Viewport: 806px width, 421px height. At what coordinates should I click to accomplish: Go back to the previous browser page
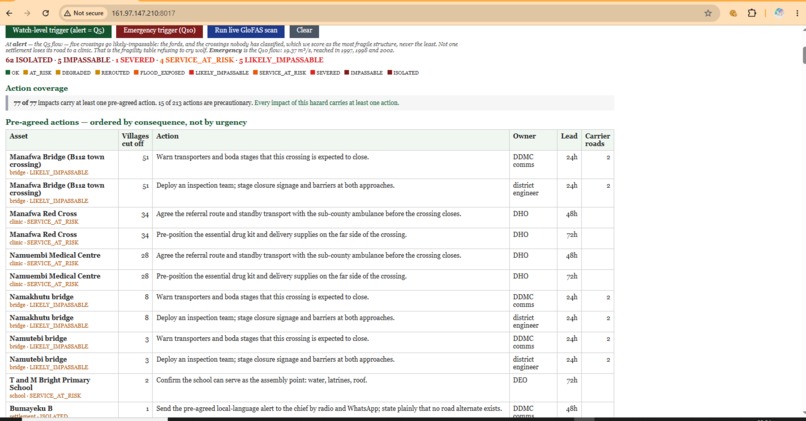pos(10,13)
